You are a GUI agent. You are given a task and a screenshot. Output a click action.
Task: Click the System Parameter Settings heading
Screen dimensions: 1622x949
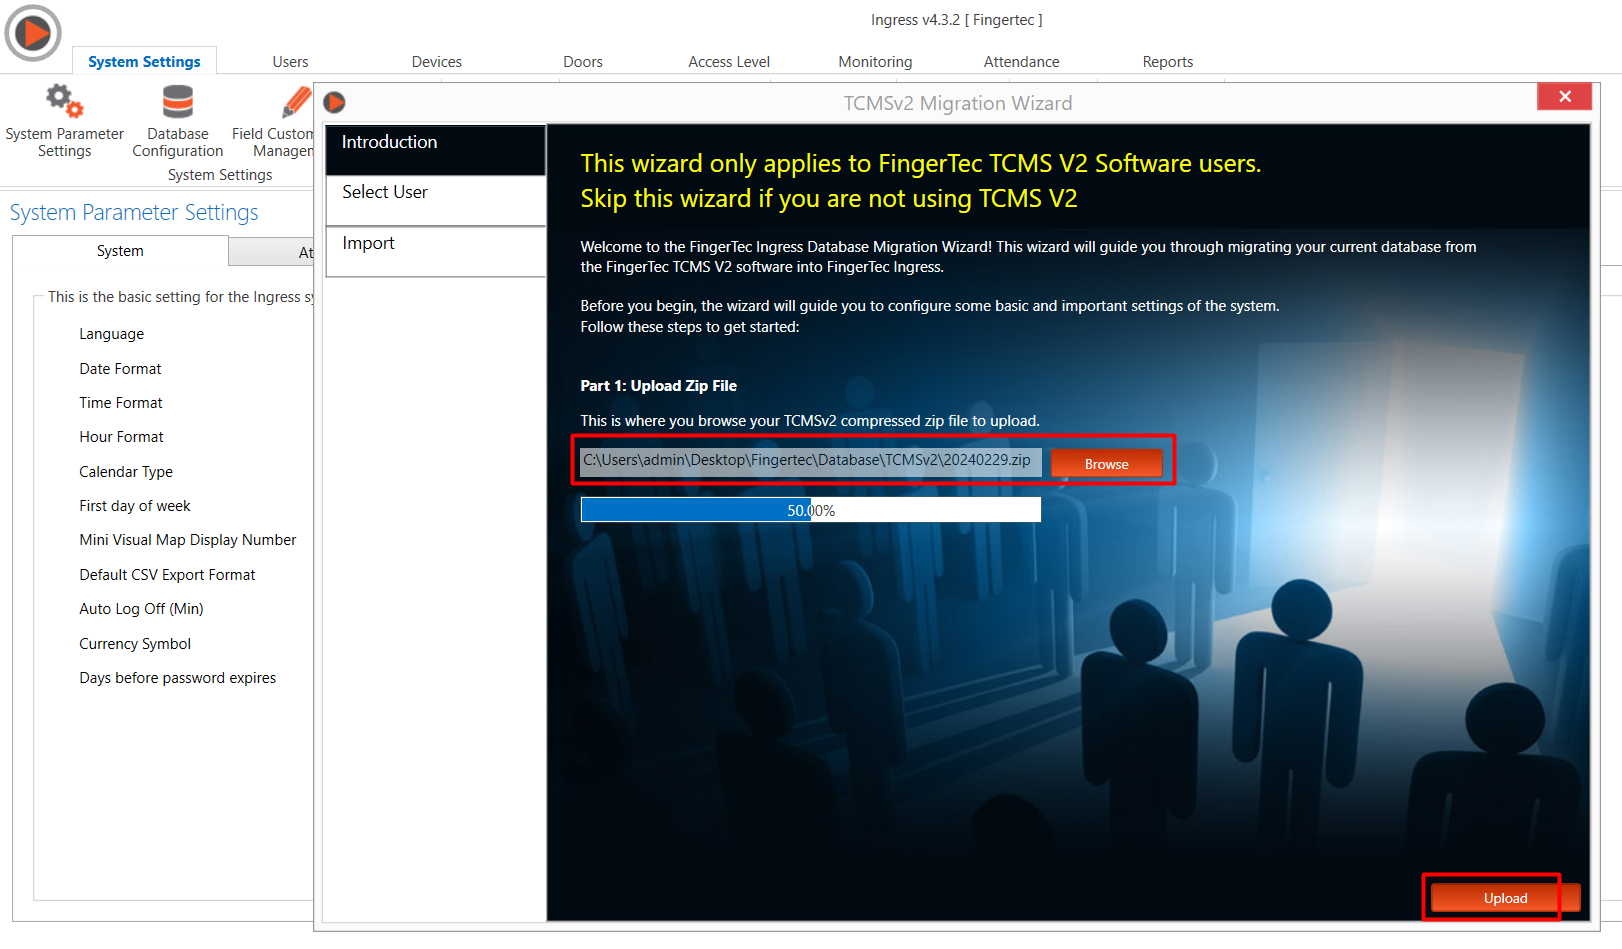(134, 213)
